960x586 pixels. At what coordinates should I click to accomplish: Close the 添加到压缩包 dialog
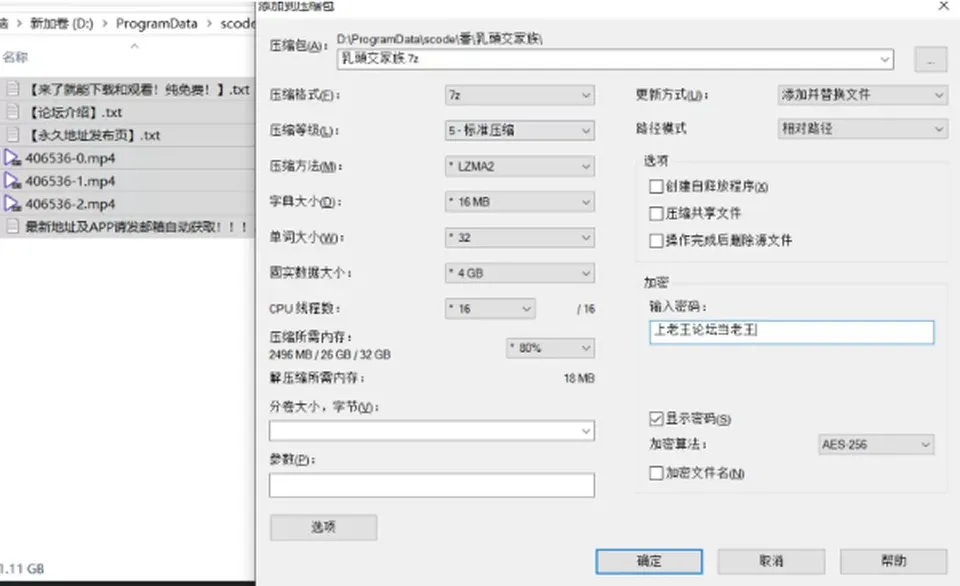[944, 6]
